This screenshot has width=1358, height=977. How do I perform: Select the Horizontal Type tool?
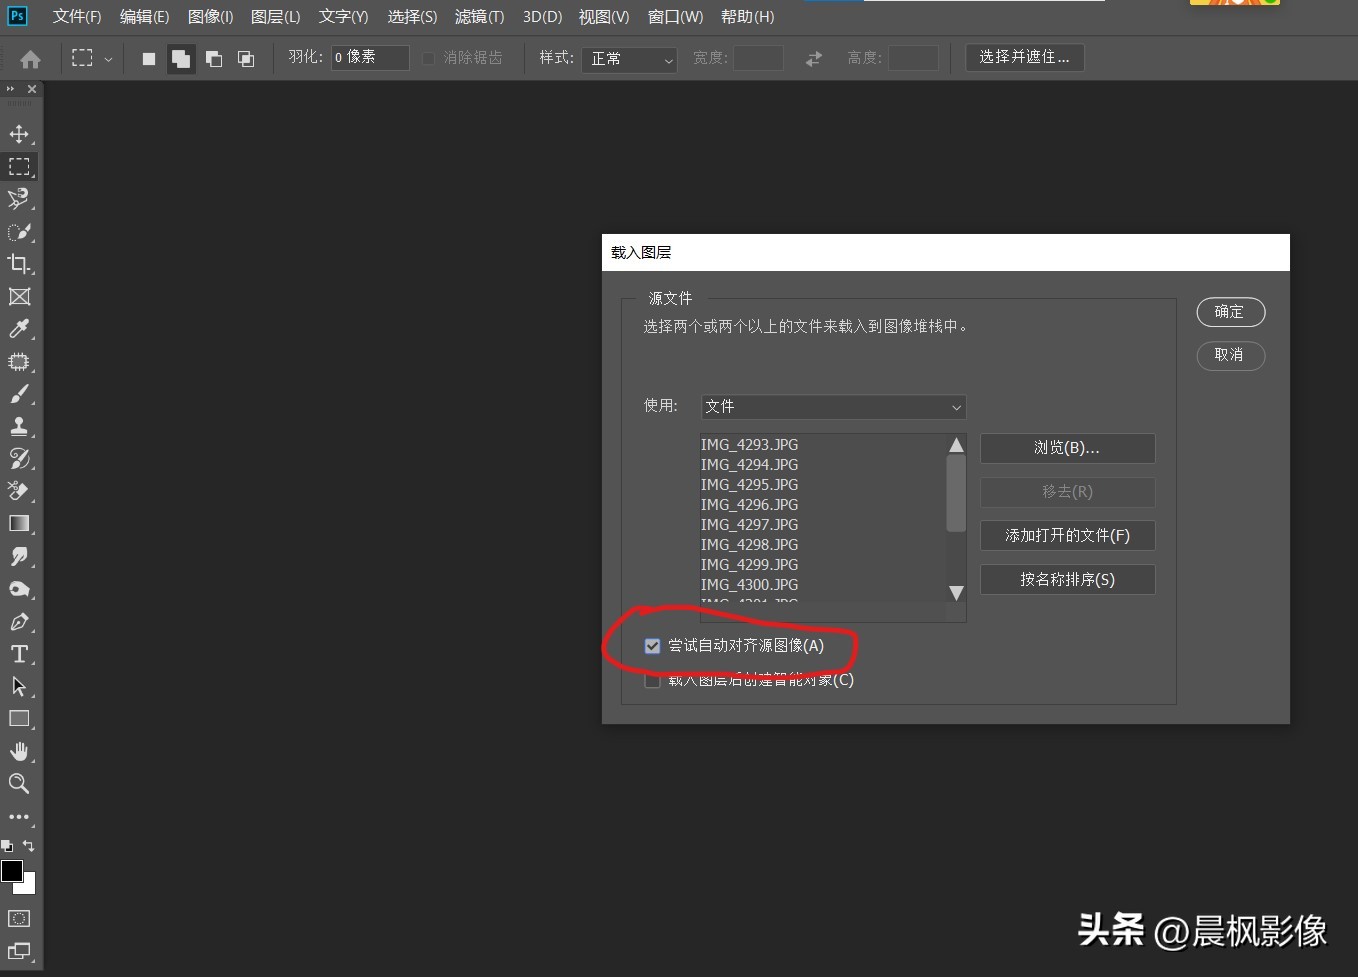click(x=19, y=654)
